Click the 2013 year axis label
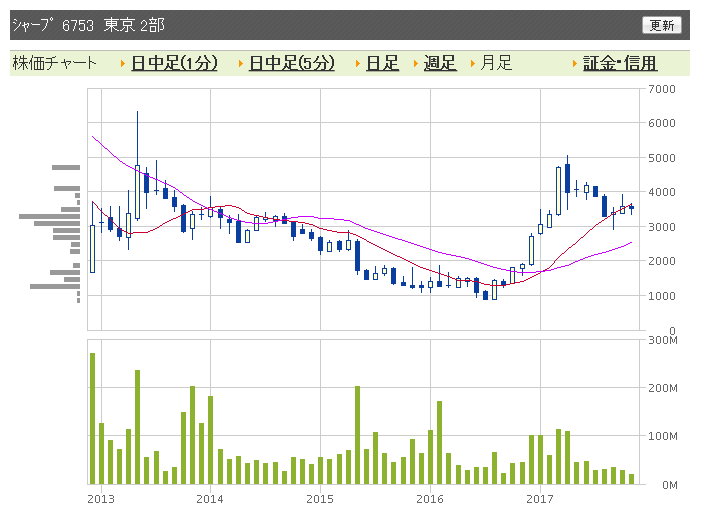The height and width of the screenshot is (531, 701). pos(101,499)
